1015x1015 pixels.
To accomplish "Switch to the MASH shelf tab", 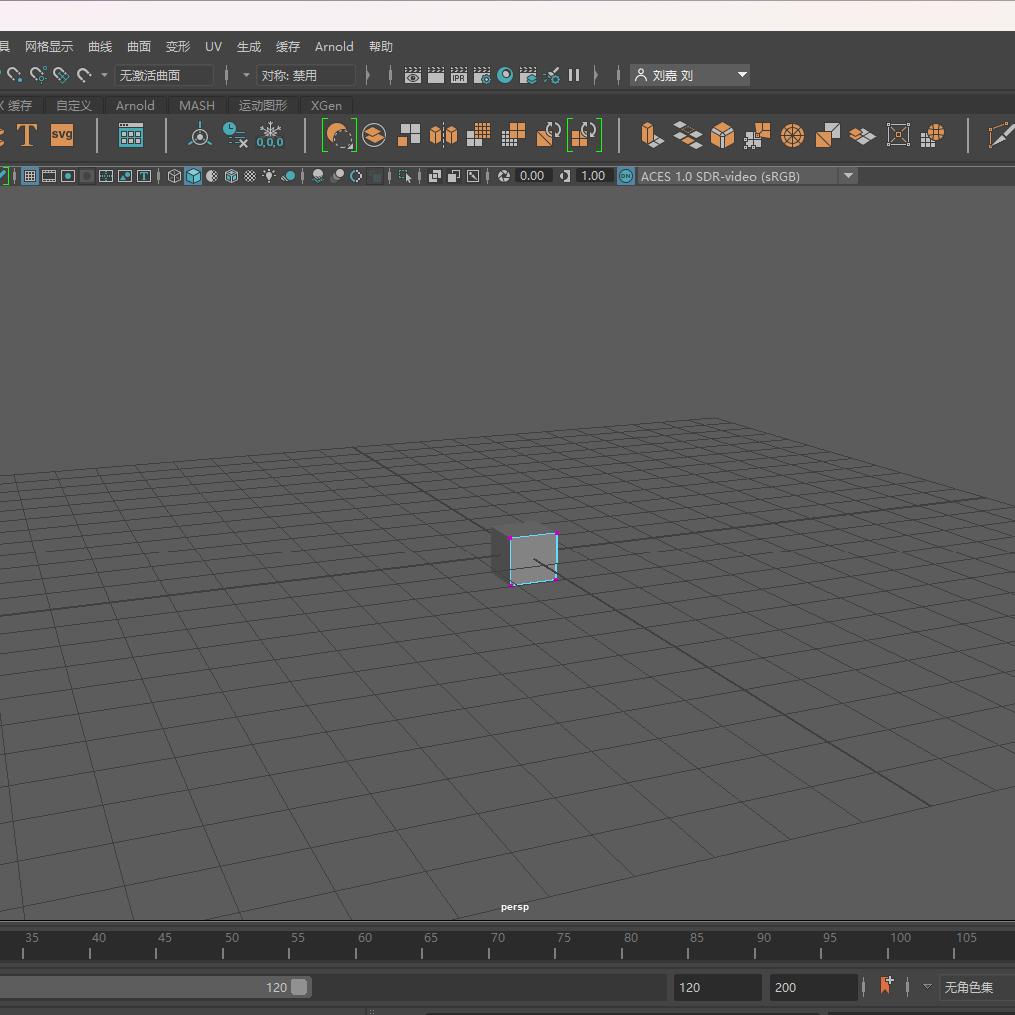I will (197, 106).
